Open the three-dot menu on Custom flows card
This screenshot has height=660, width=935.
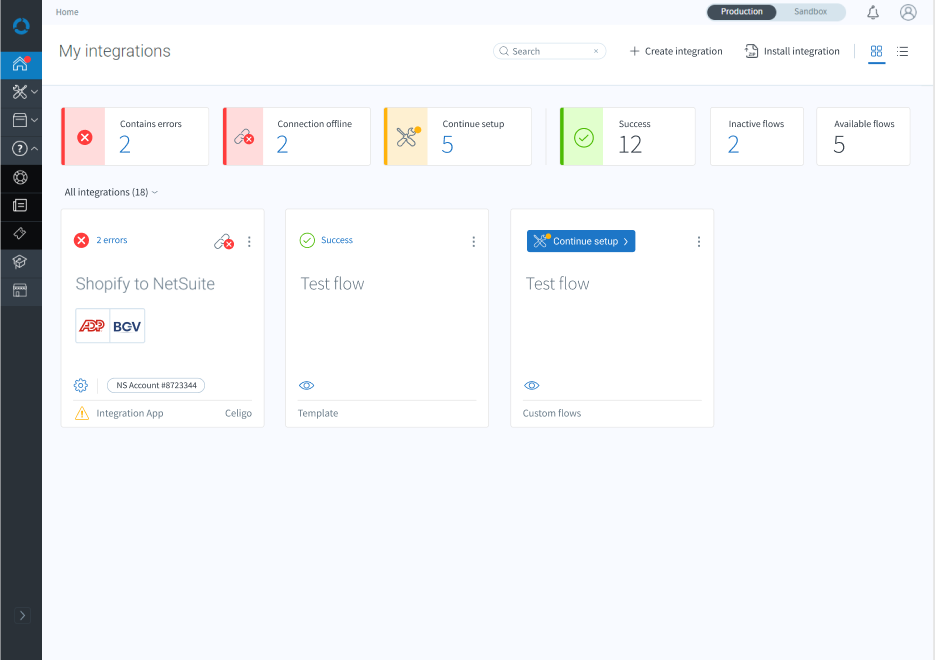[698, 241]
